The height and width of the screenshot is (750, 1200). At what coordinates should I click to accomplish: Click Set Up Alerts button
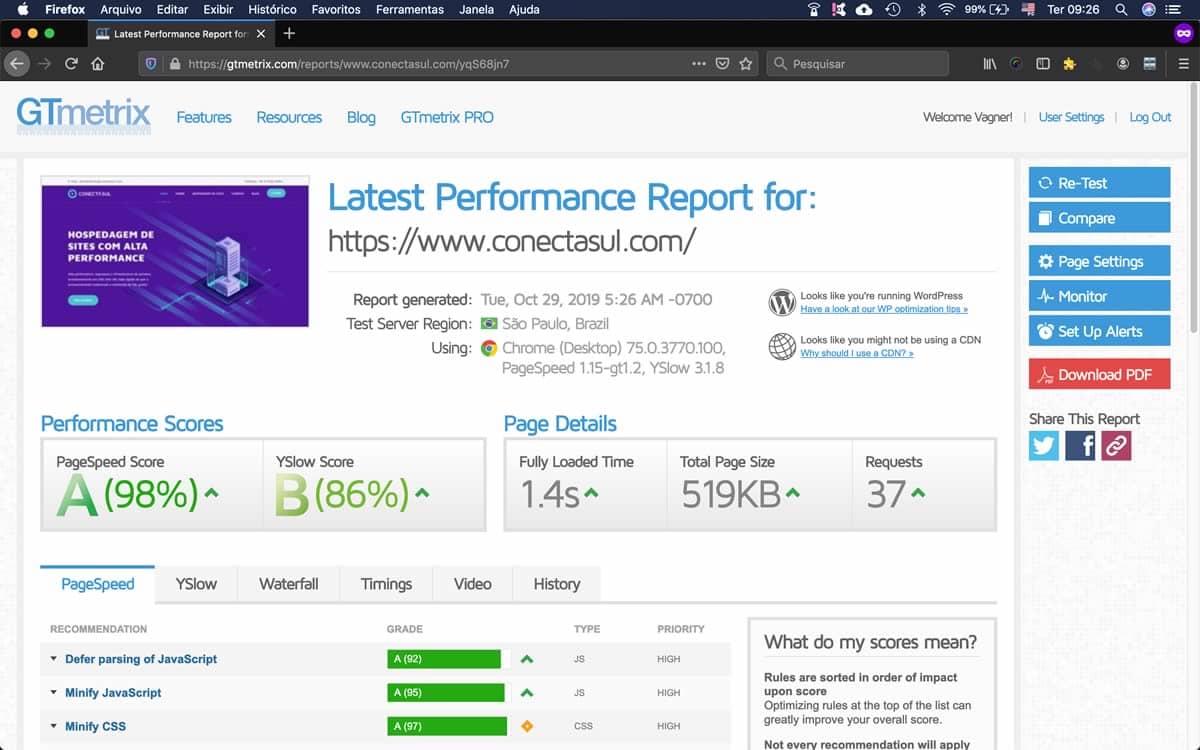point(1099,331)
